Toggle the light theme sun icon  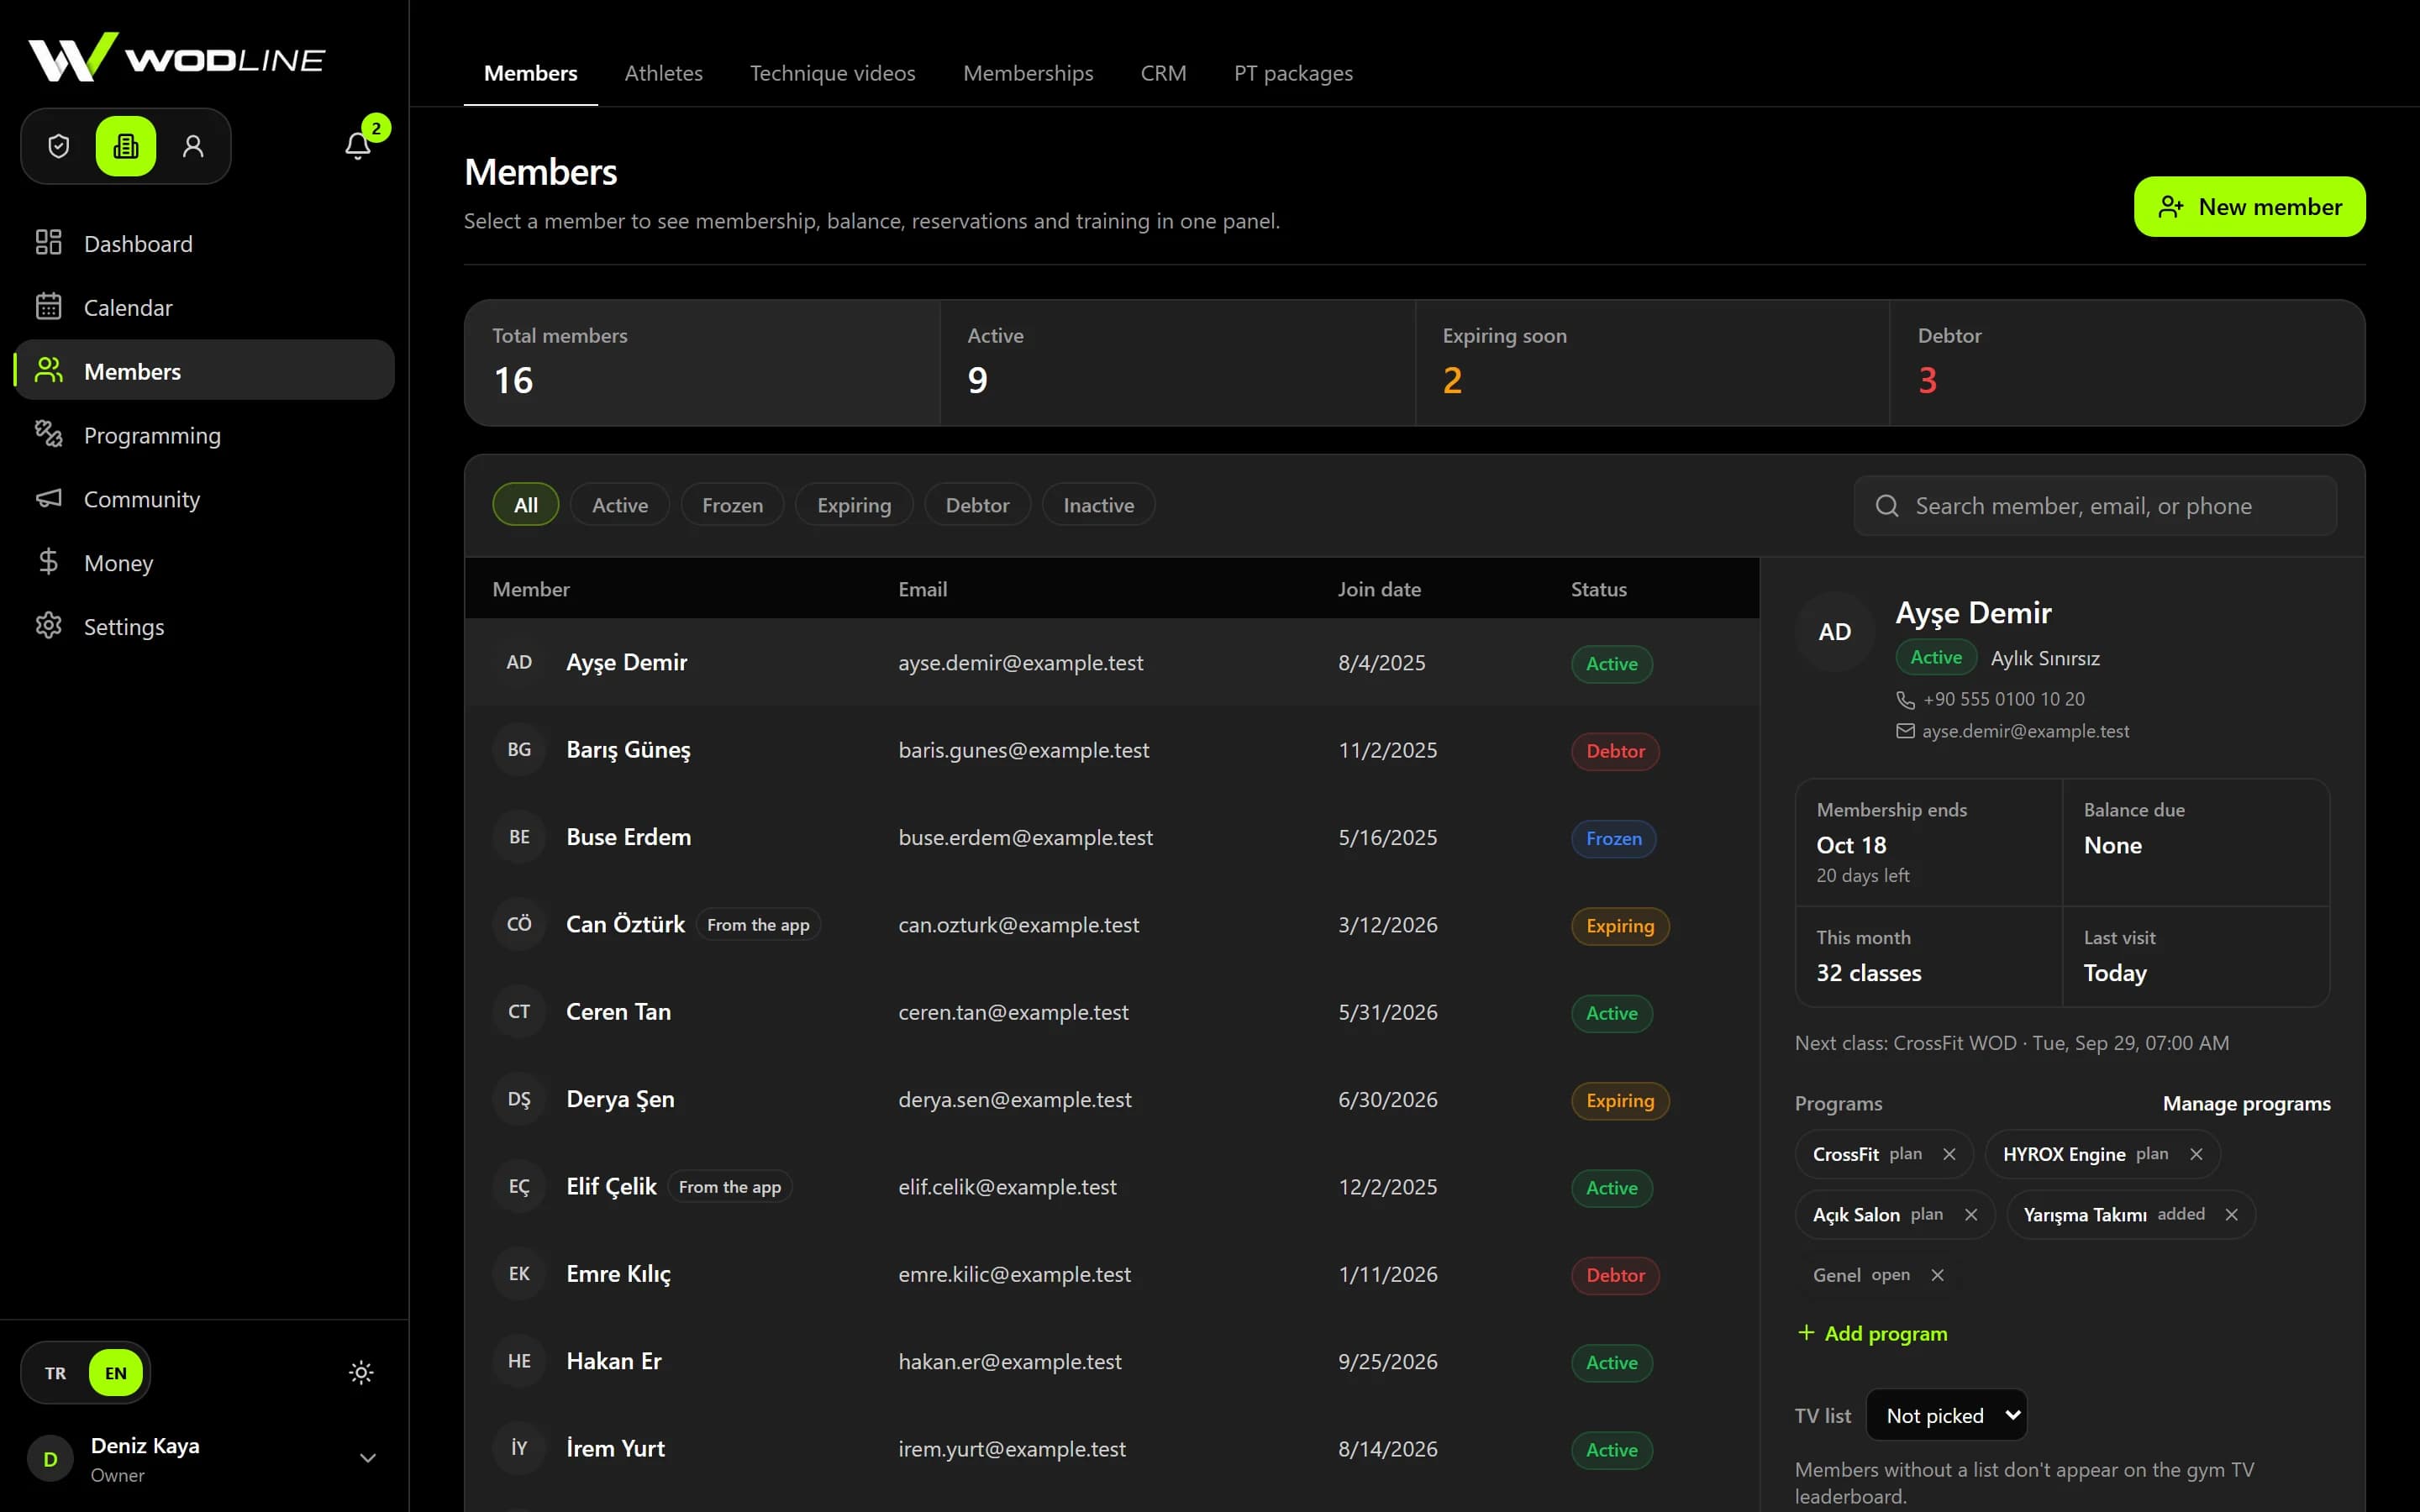(x=361, y=1372)
